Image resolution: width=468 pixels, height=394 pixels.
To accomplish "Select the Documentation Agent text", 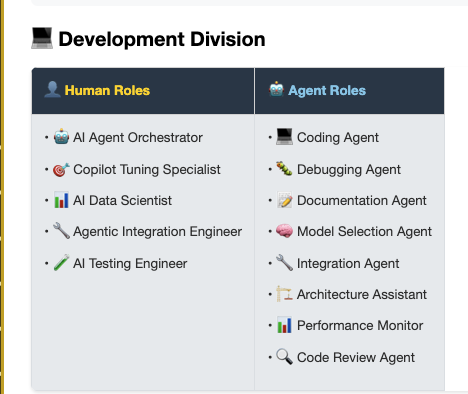I will tap(362, 201).
